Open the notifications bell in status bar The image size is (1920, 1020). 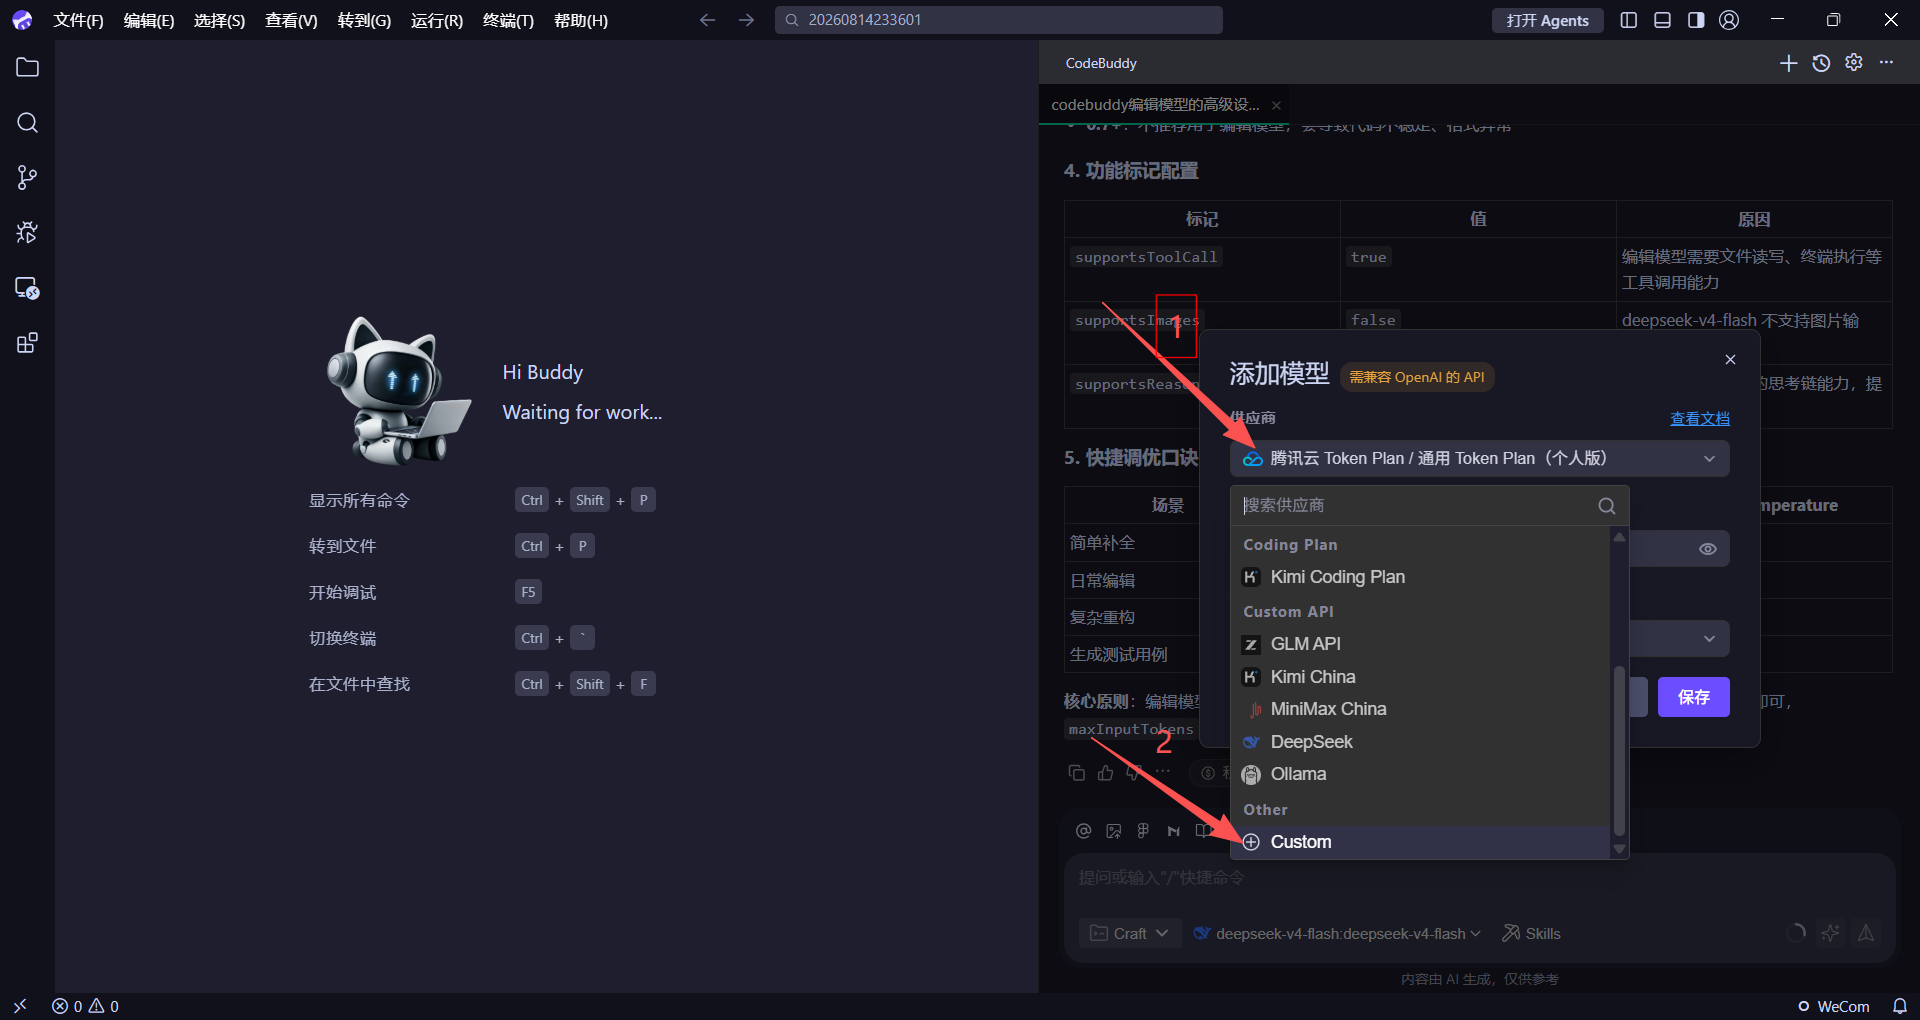click(x=1899, y=1006)
